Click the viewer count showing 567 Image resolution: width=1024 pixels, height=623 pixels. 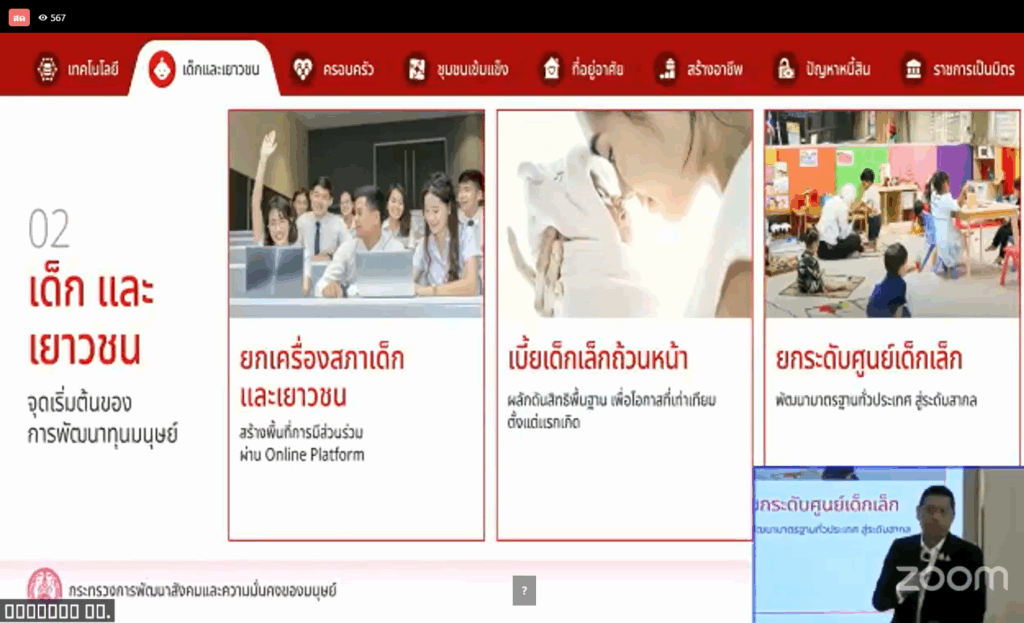tap(52, 17)
